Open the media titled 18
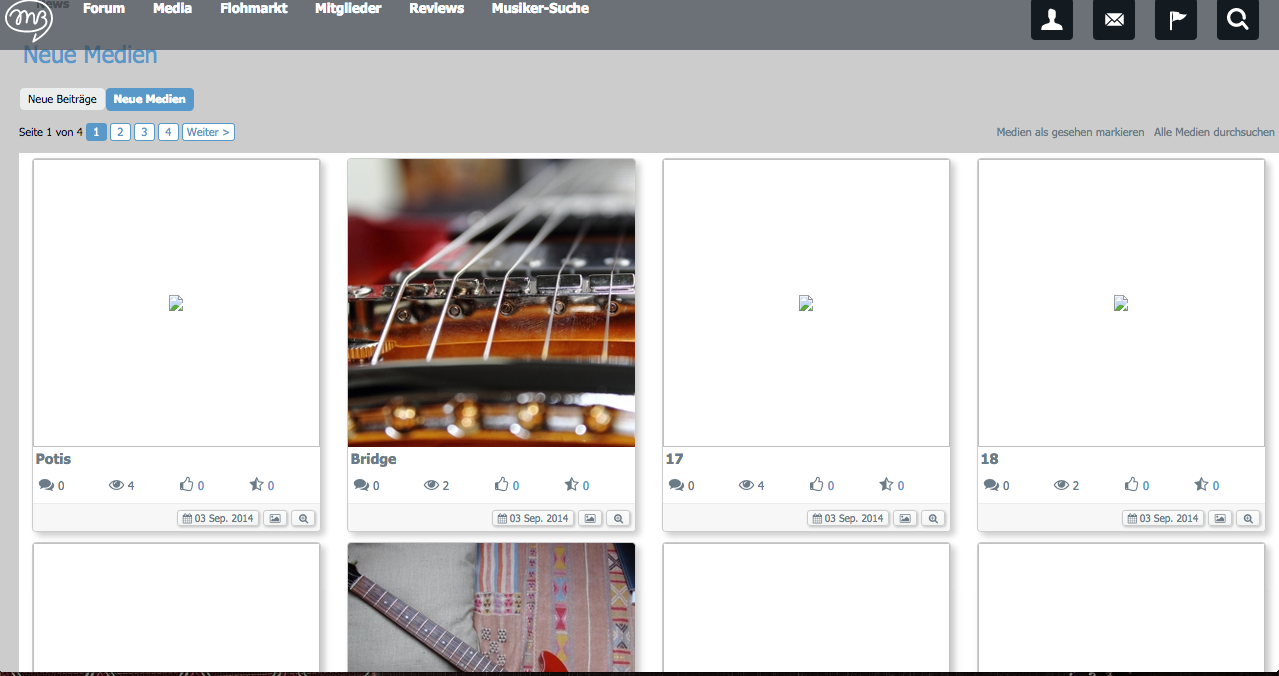This screenshot has height=676, width=1279. point(989,459)
